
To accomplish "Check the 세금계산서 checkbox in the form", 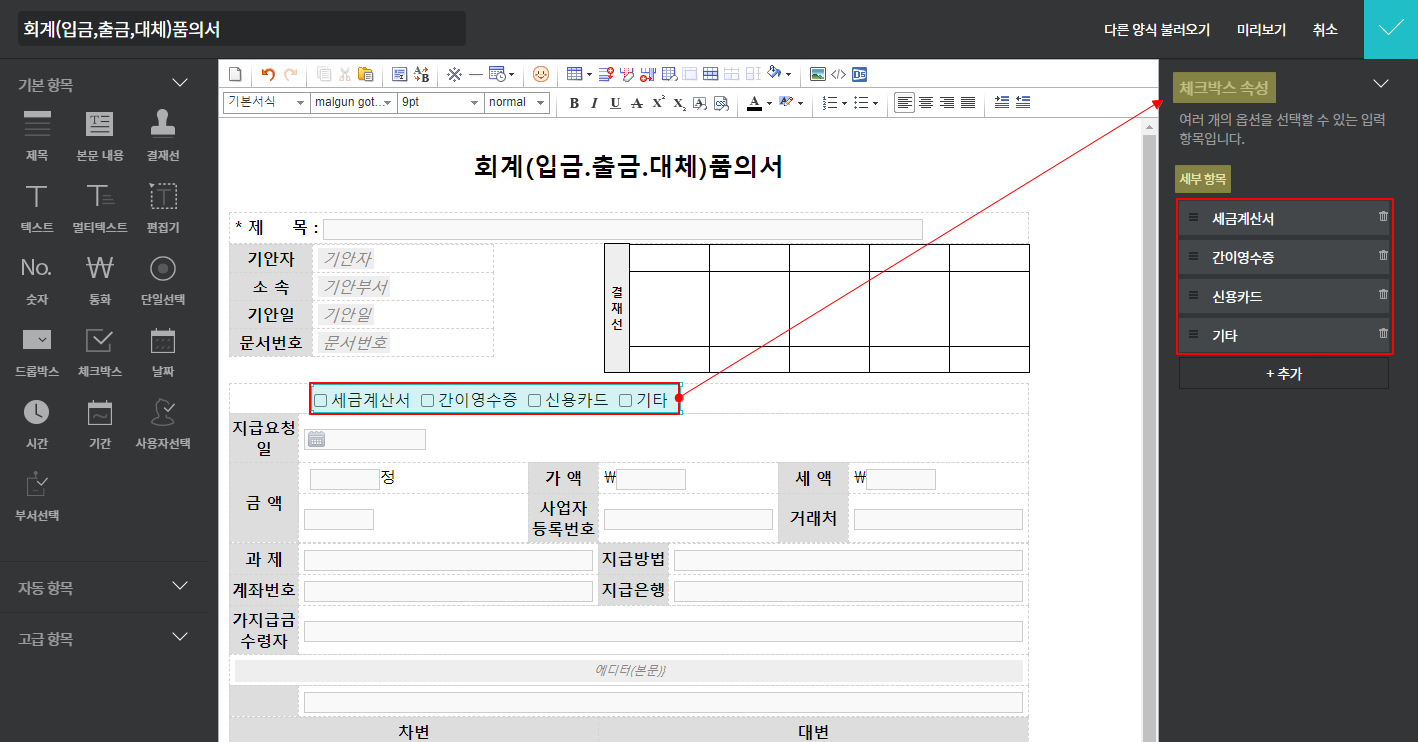I will click(x=321, y=400).
